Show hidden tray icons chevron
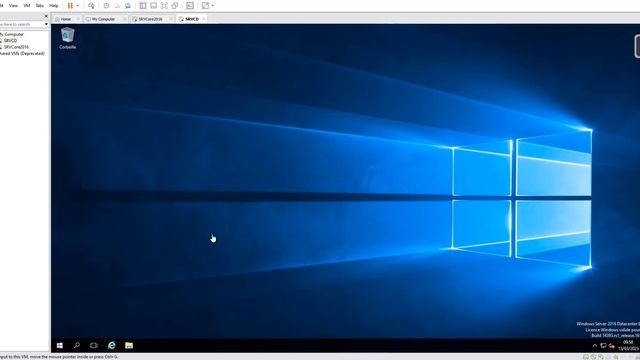Screen dimensions: 640x360 click(x=595, y=346)
